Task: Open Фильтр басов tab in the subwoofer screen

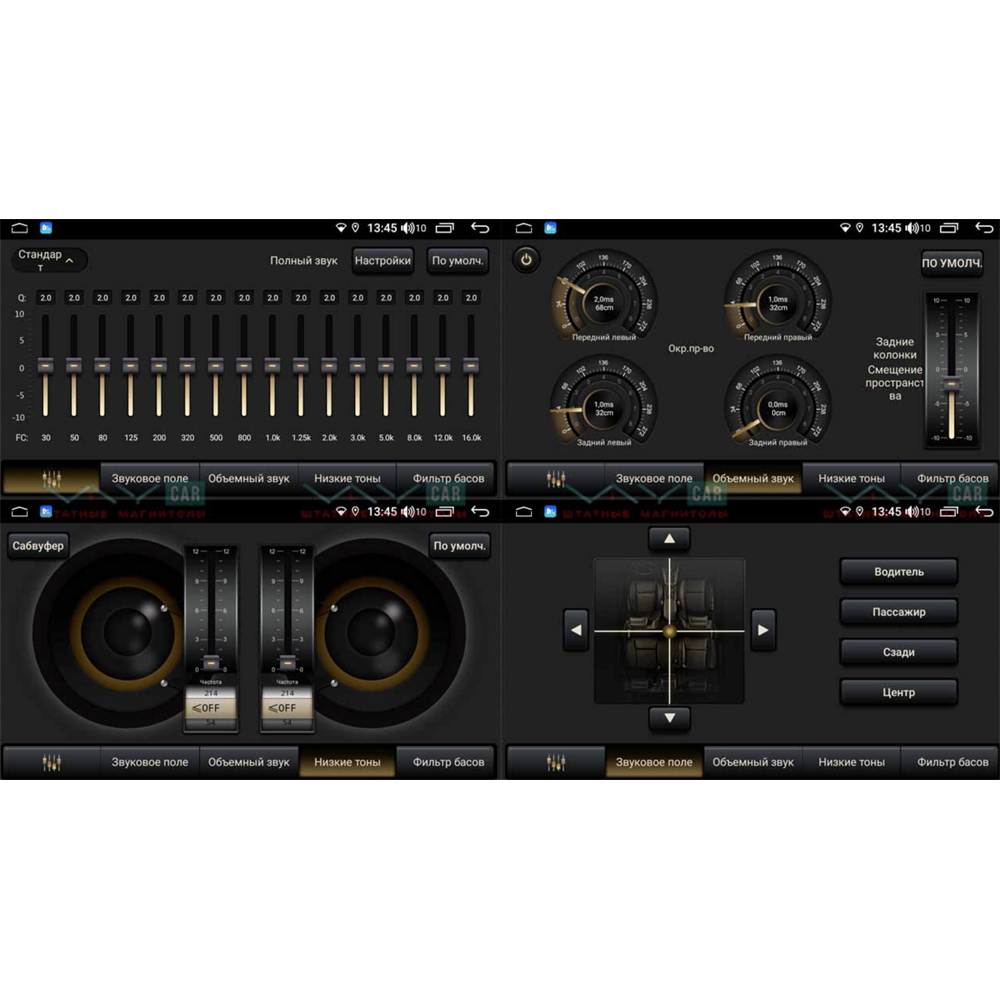Action: [x=448, y=762]
